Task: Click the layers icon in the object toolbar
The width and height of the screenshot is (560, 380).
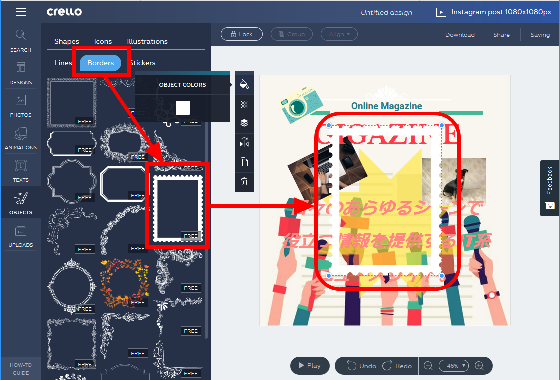Action: (x=244, y=123)
